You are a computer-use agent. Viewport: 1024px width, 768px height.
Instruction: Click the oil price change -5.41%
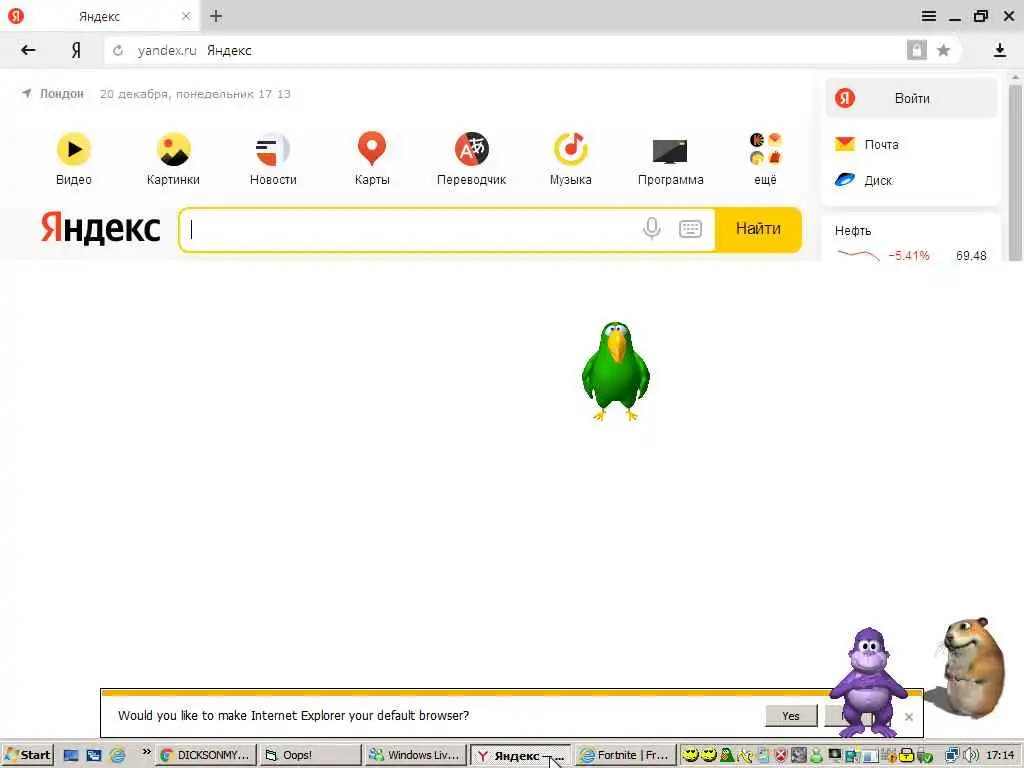[x=908, y=255]
